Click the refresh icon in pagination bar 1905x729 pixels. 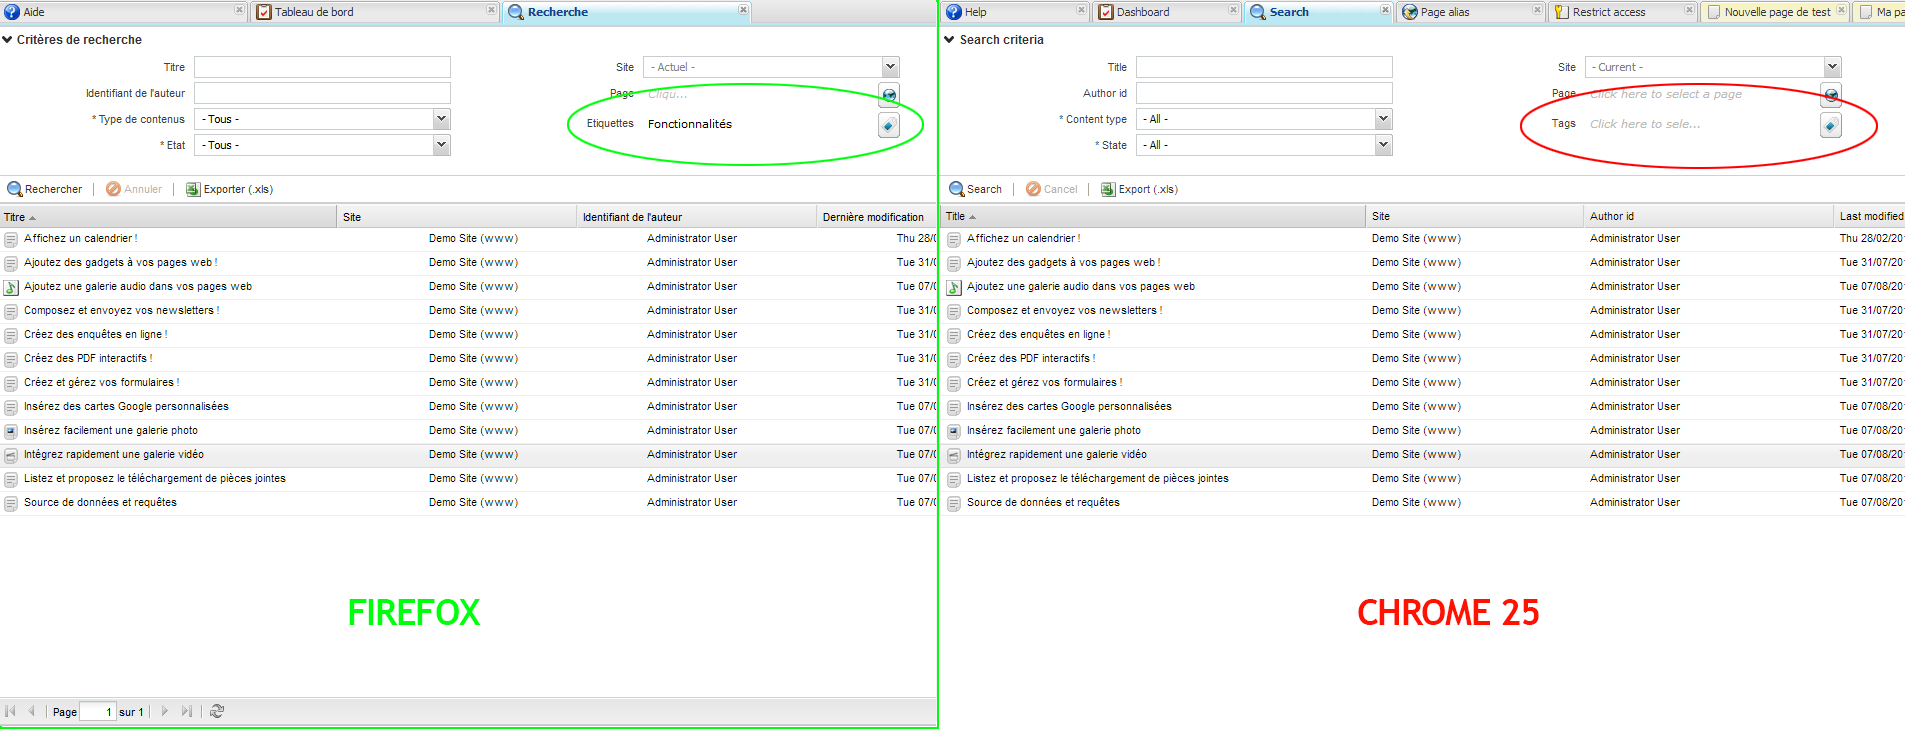point(217,711)
